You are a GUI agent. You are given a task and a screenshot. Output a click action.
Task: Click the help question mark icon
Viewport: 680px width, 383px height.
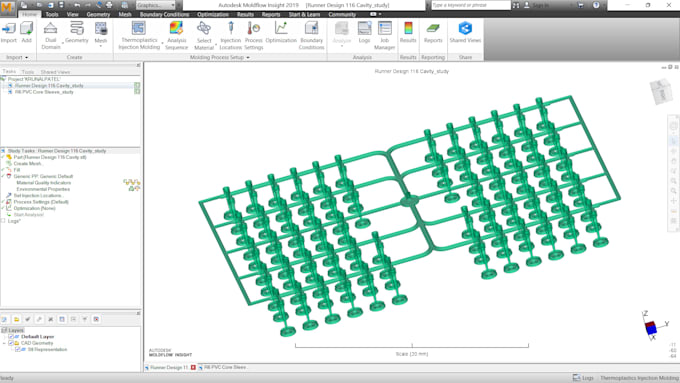click(x=596, y=5)
